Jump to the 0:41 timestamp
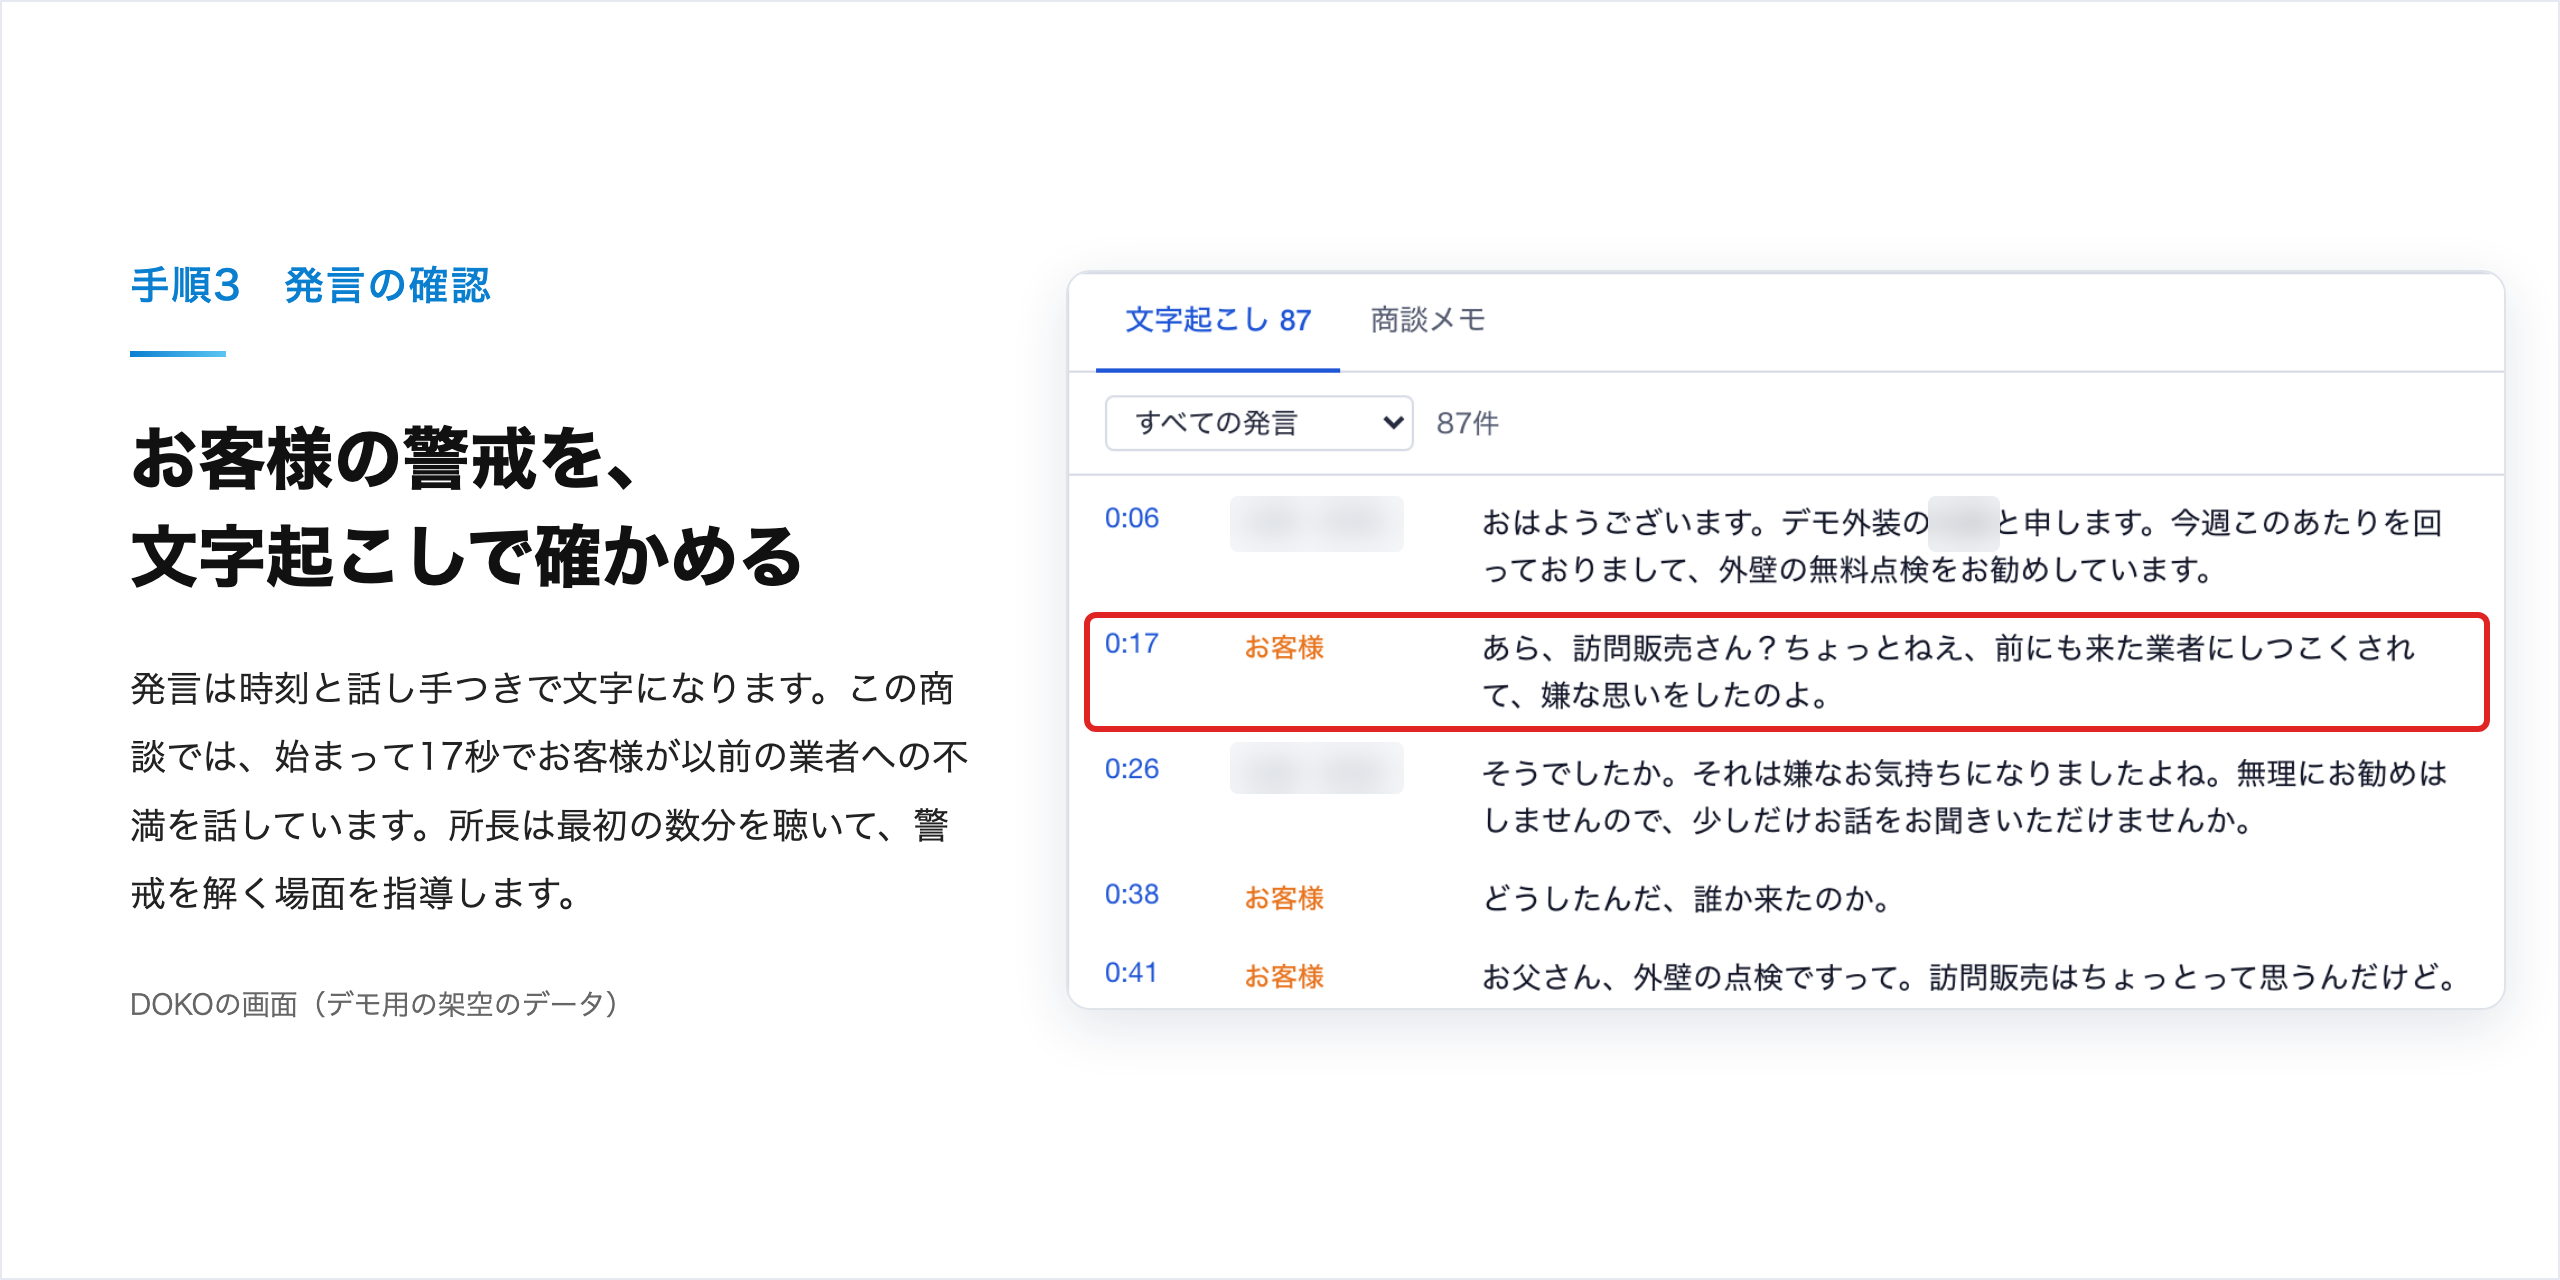This screenshot has width=2560, height=1280. tap(1131, 972)
